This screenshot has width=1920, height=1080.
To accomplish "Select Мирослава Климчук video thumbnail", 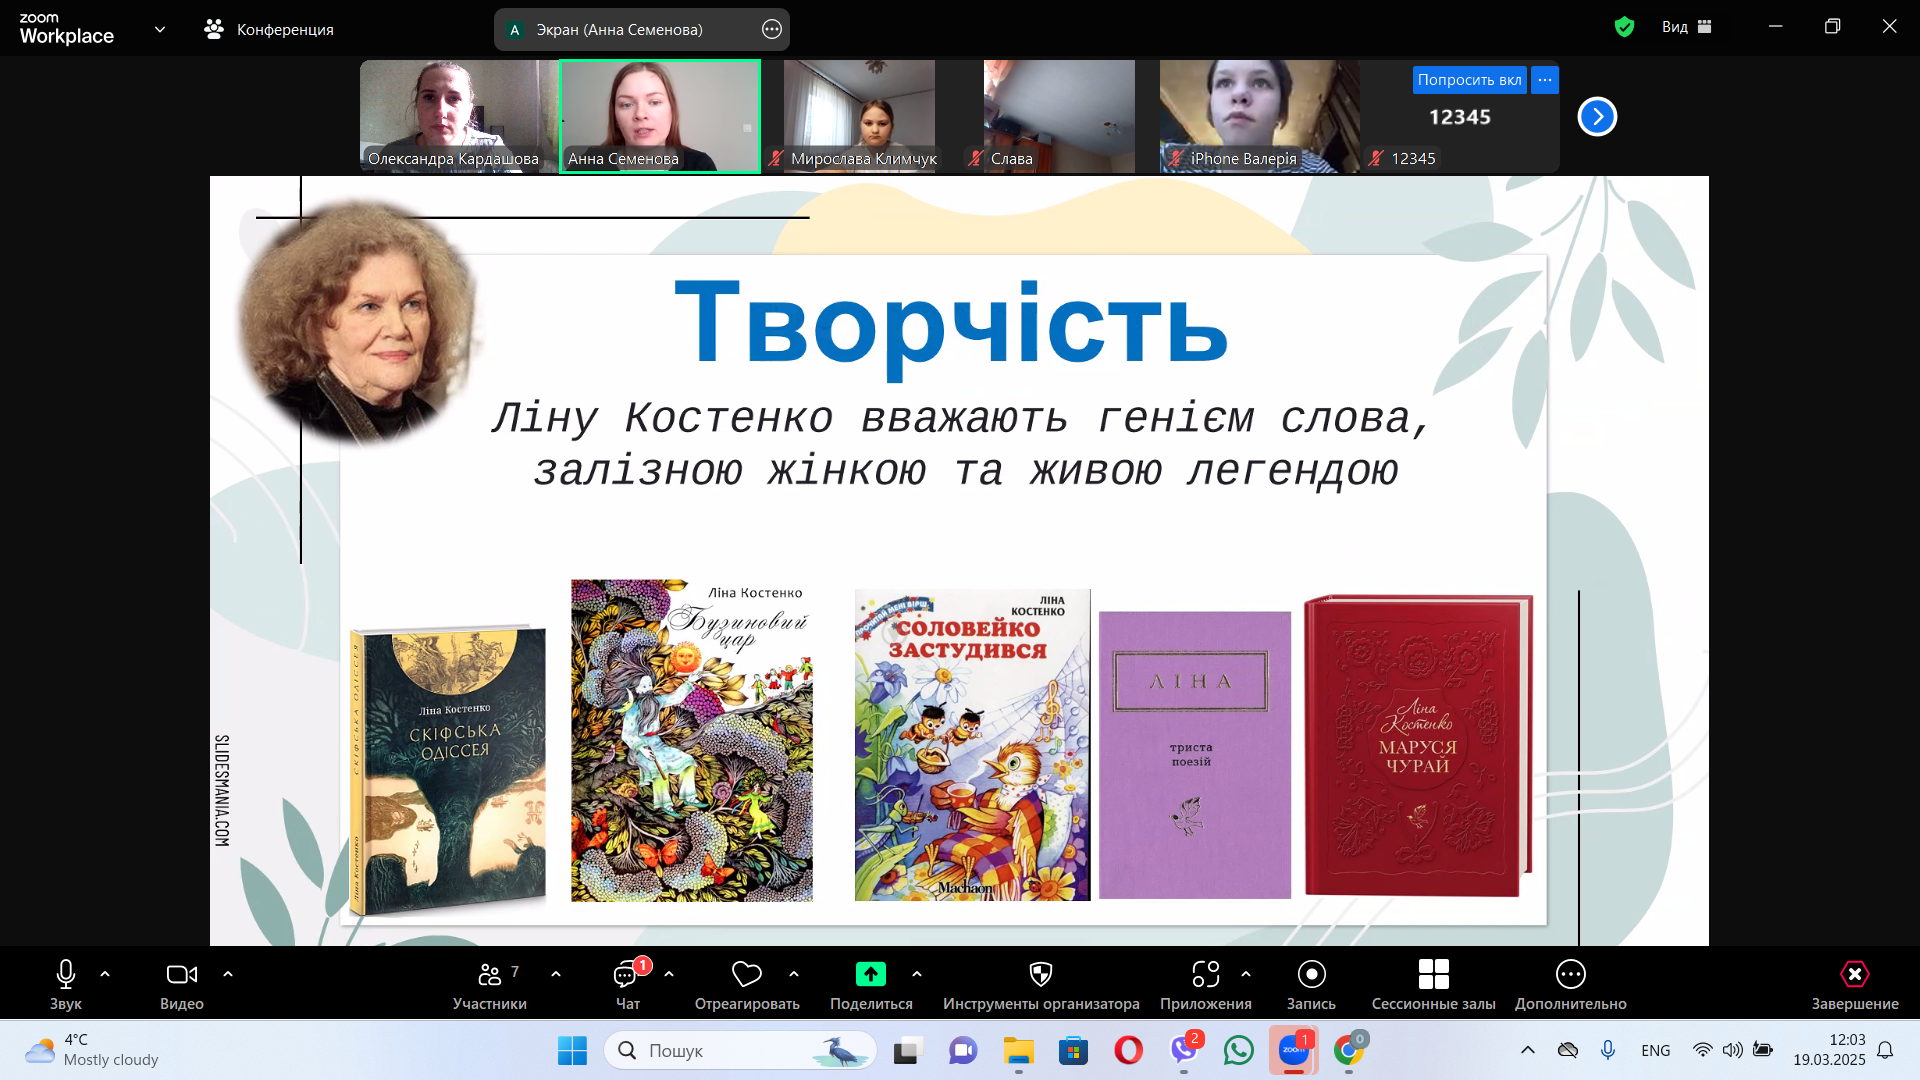I will coord(860,116).
